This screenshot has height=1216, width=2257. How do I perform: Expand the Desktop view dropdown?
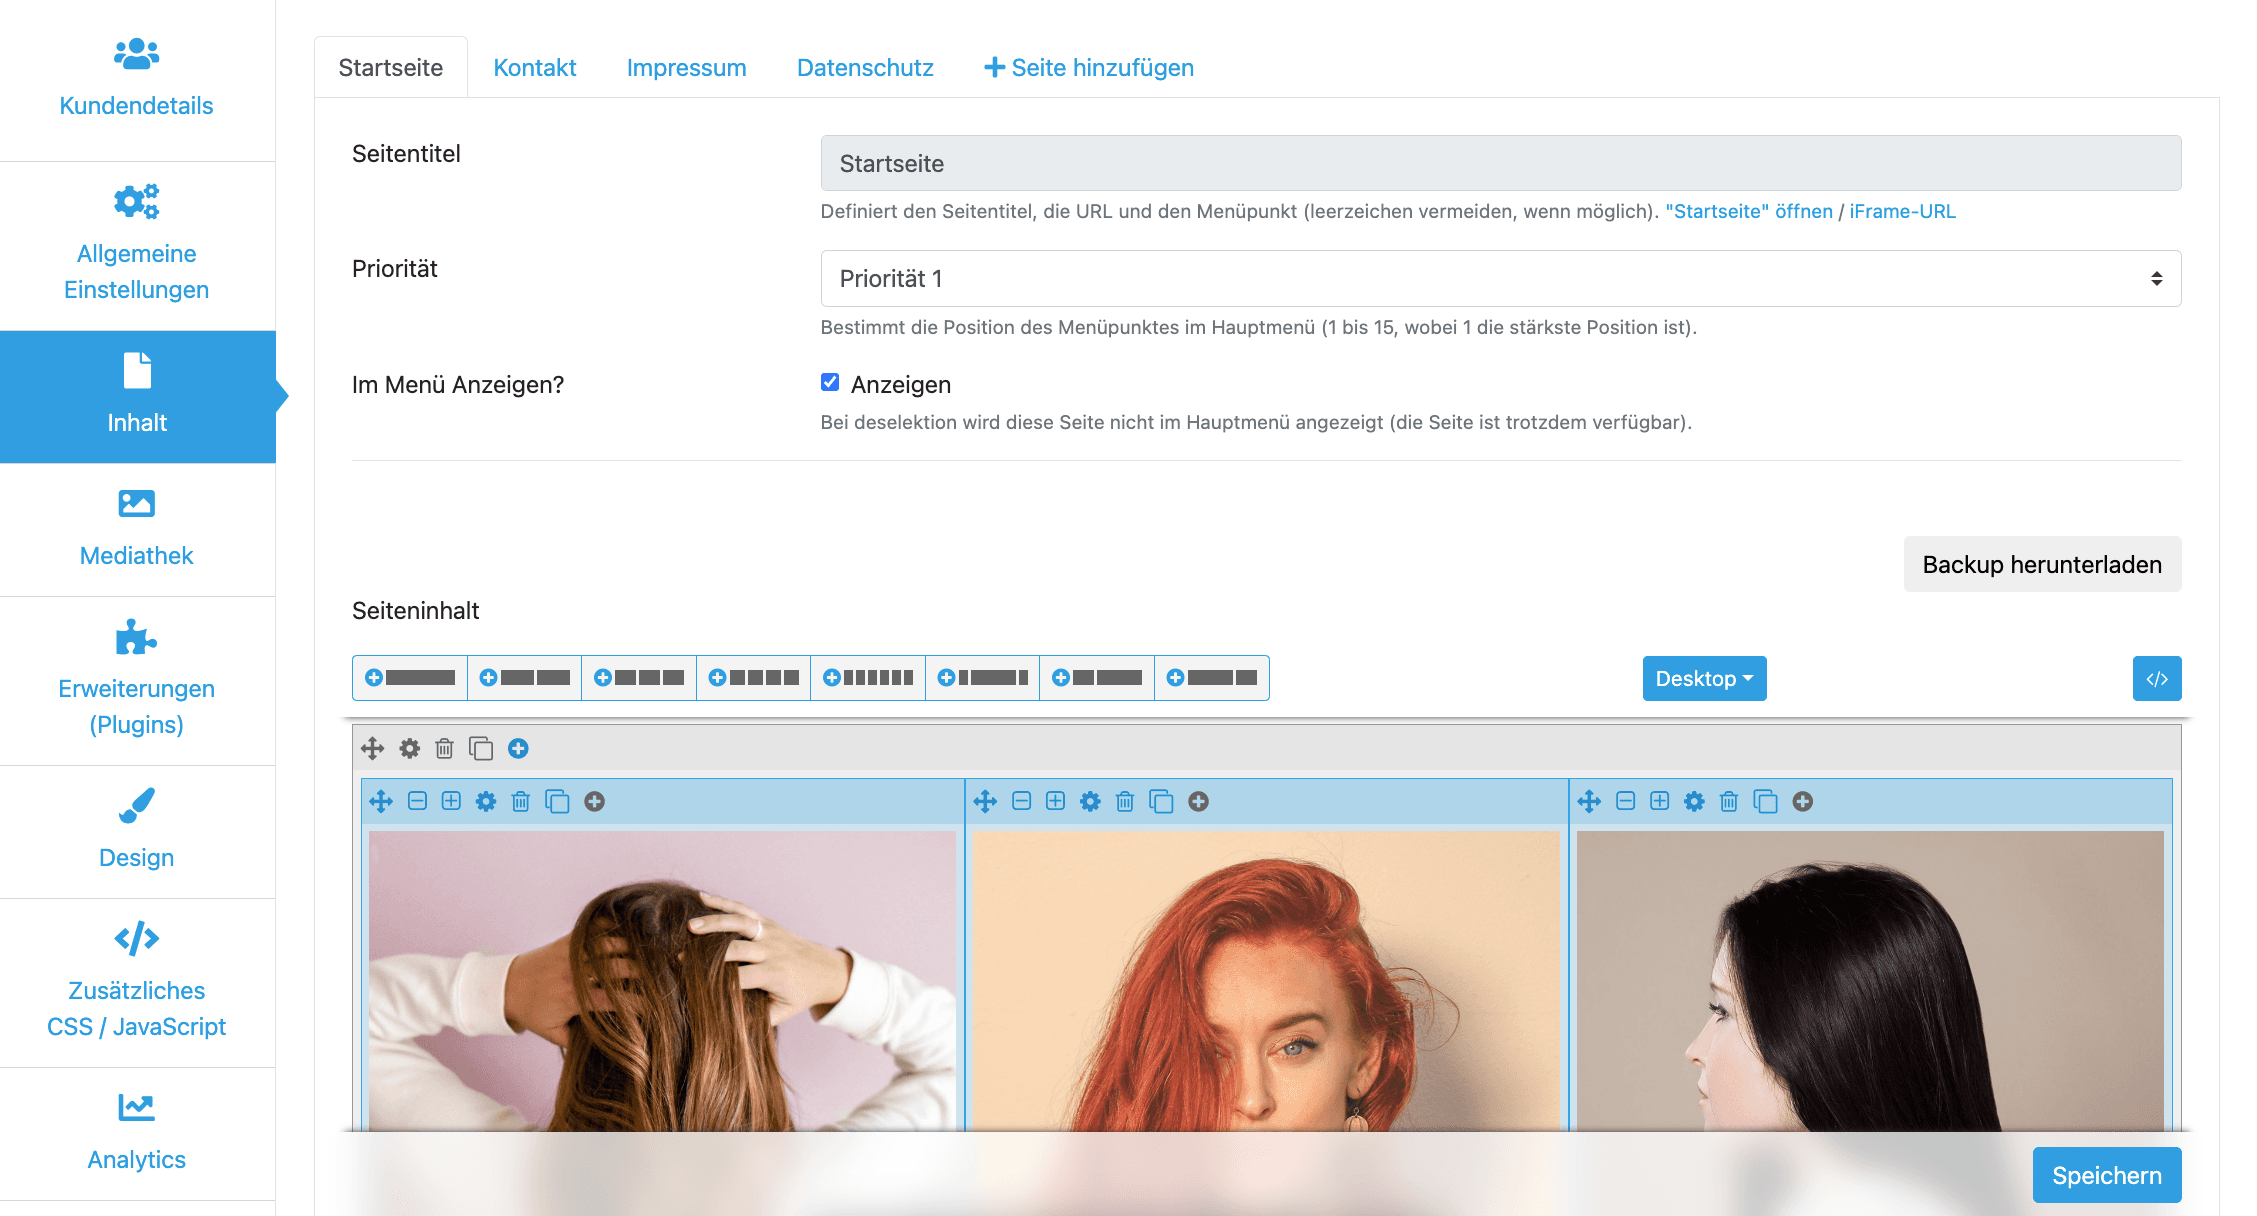[1704, 679]
